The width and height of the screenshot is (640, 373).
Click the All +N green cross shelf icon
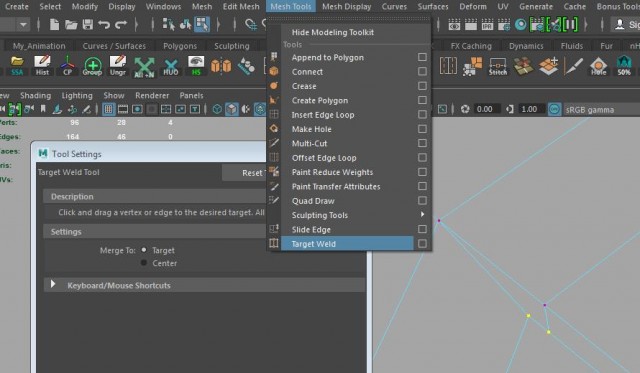coord(144,67)
